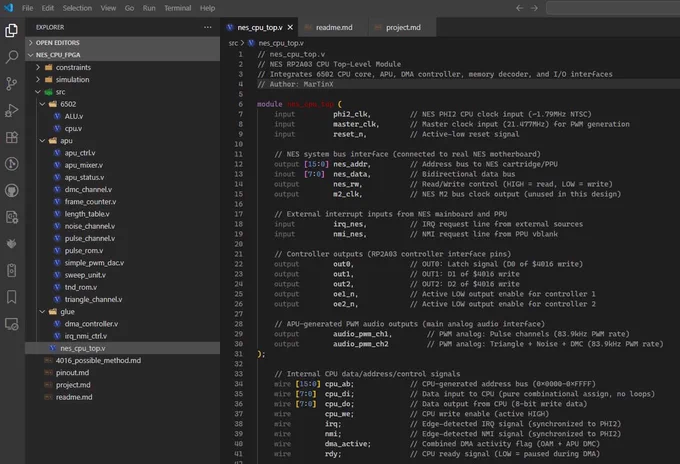
Task: Go forward with the right arrow
Action: (534, 8)
